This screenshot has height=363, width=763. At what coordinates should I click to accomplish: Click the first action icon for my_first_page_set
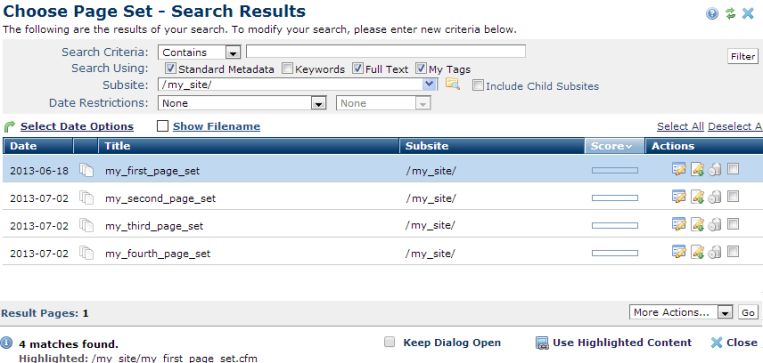tap(679, 169)
